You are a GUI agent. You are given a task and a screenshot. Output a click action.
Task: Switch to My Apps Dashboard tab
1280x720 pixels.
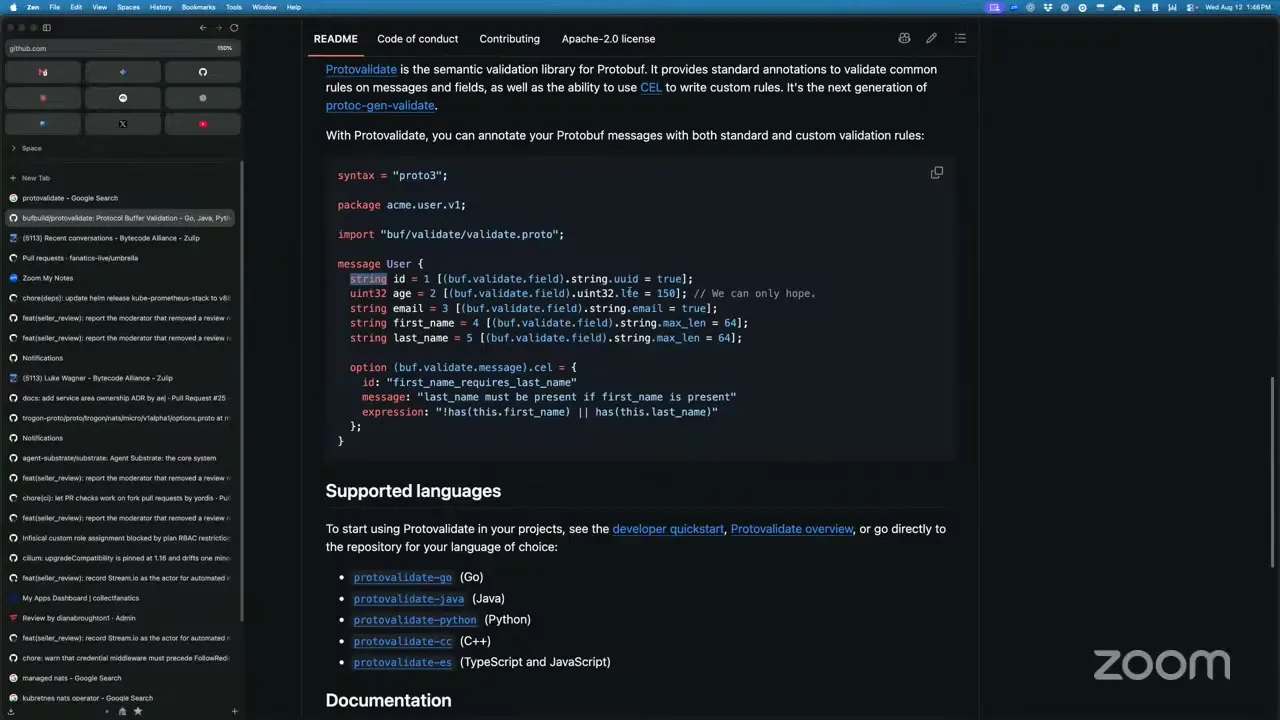point(120,598)
